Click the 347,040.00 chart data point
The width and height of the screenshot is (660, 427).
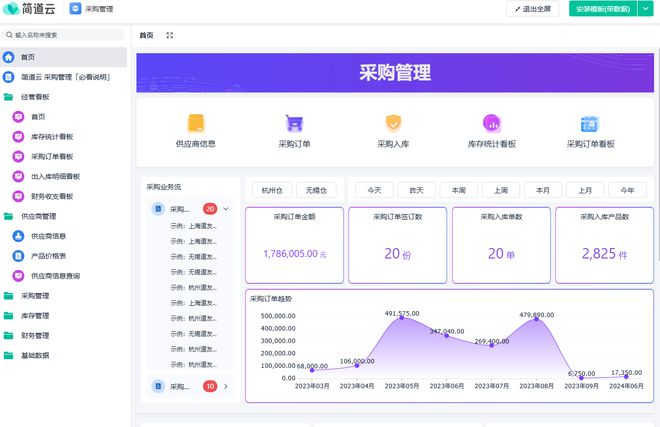point(447,336)
